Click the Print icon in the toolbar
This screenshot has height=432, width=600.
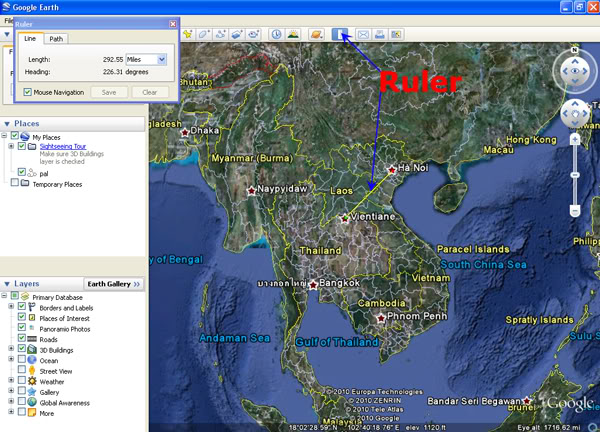380,35
